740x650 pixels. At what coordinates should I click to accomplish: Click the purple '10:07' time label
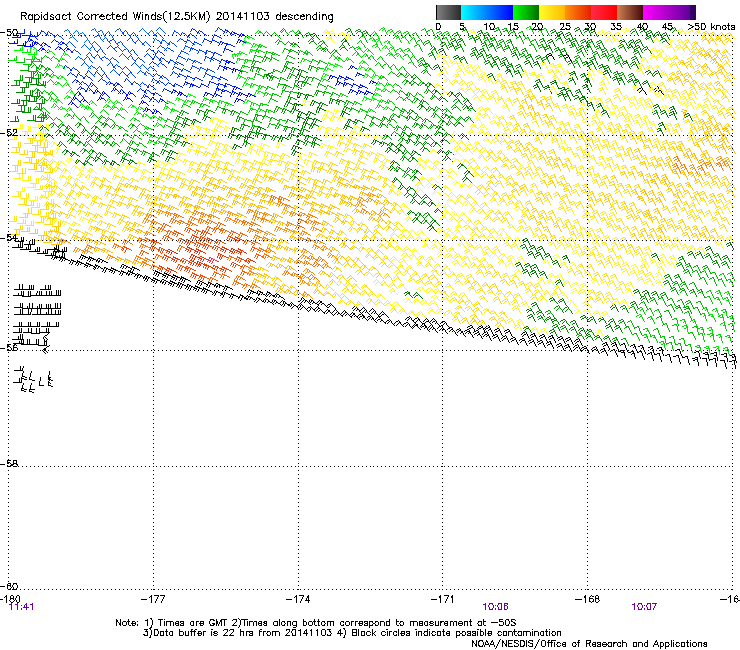coord(644,607)
